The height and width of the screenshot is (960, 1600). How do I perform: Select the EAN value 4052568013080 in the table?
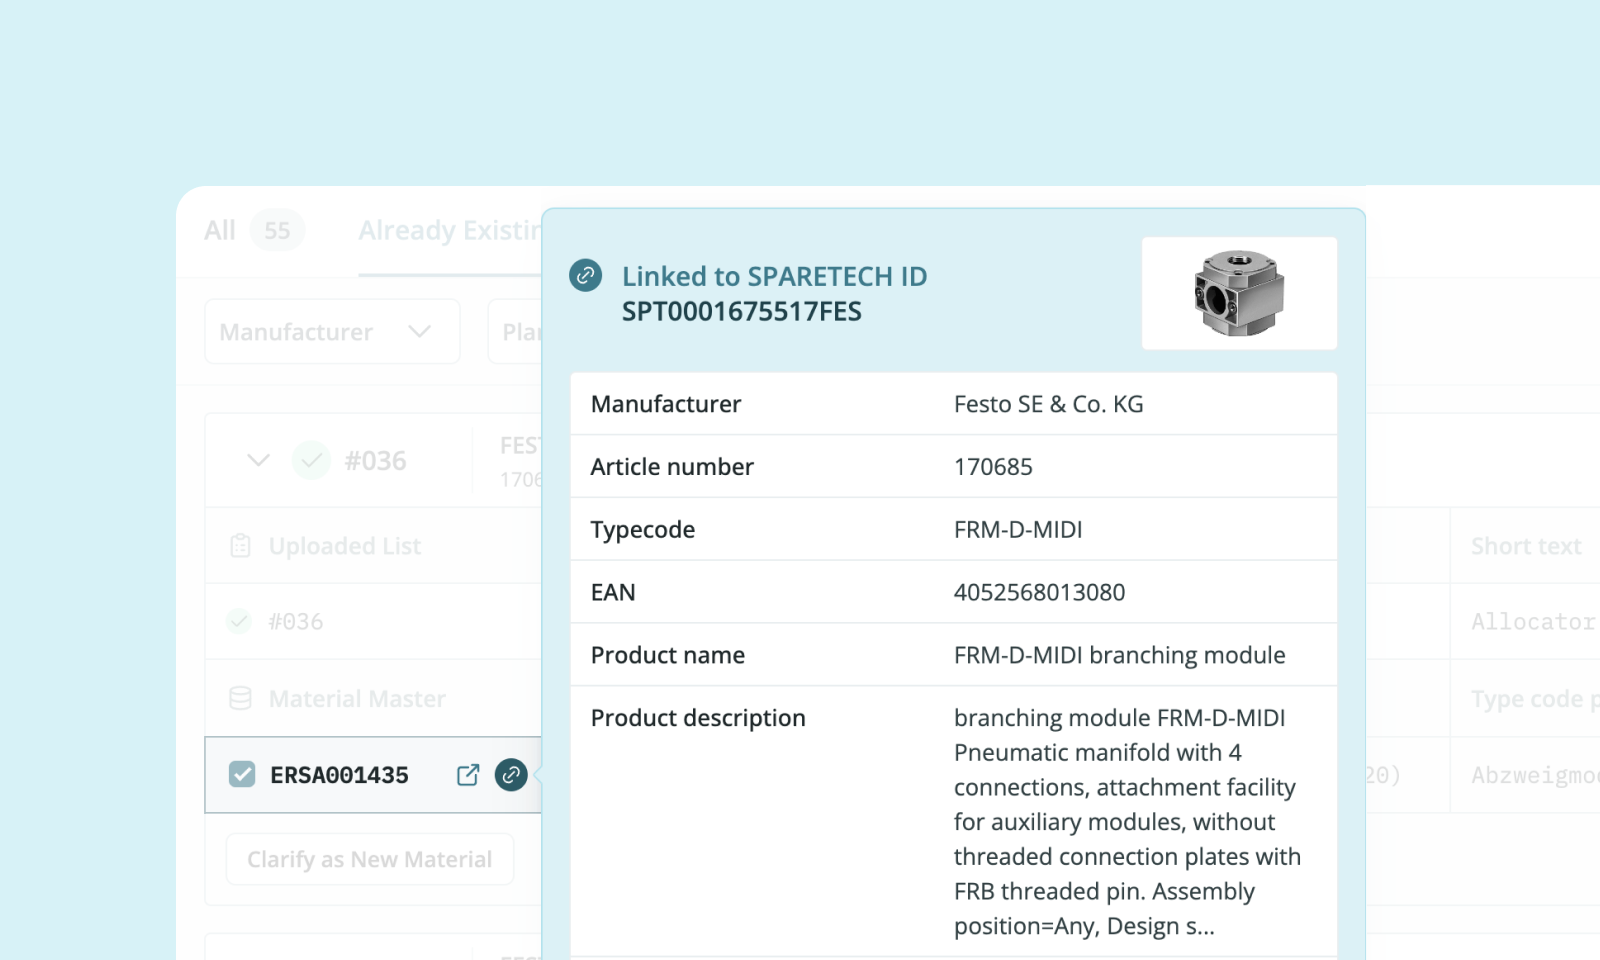click(1038, 591)
